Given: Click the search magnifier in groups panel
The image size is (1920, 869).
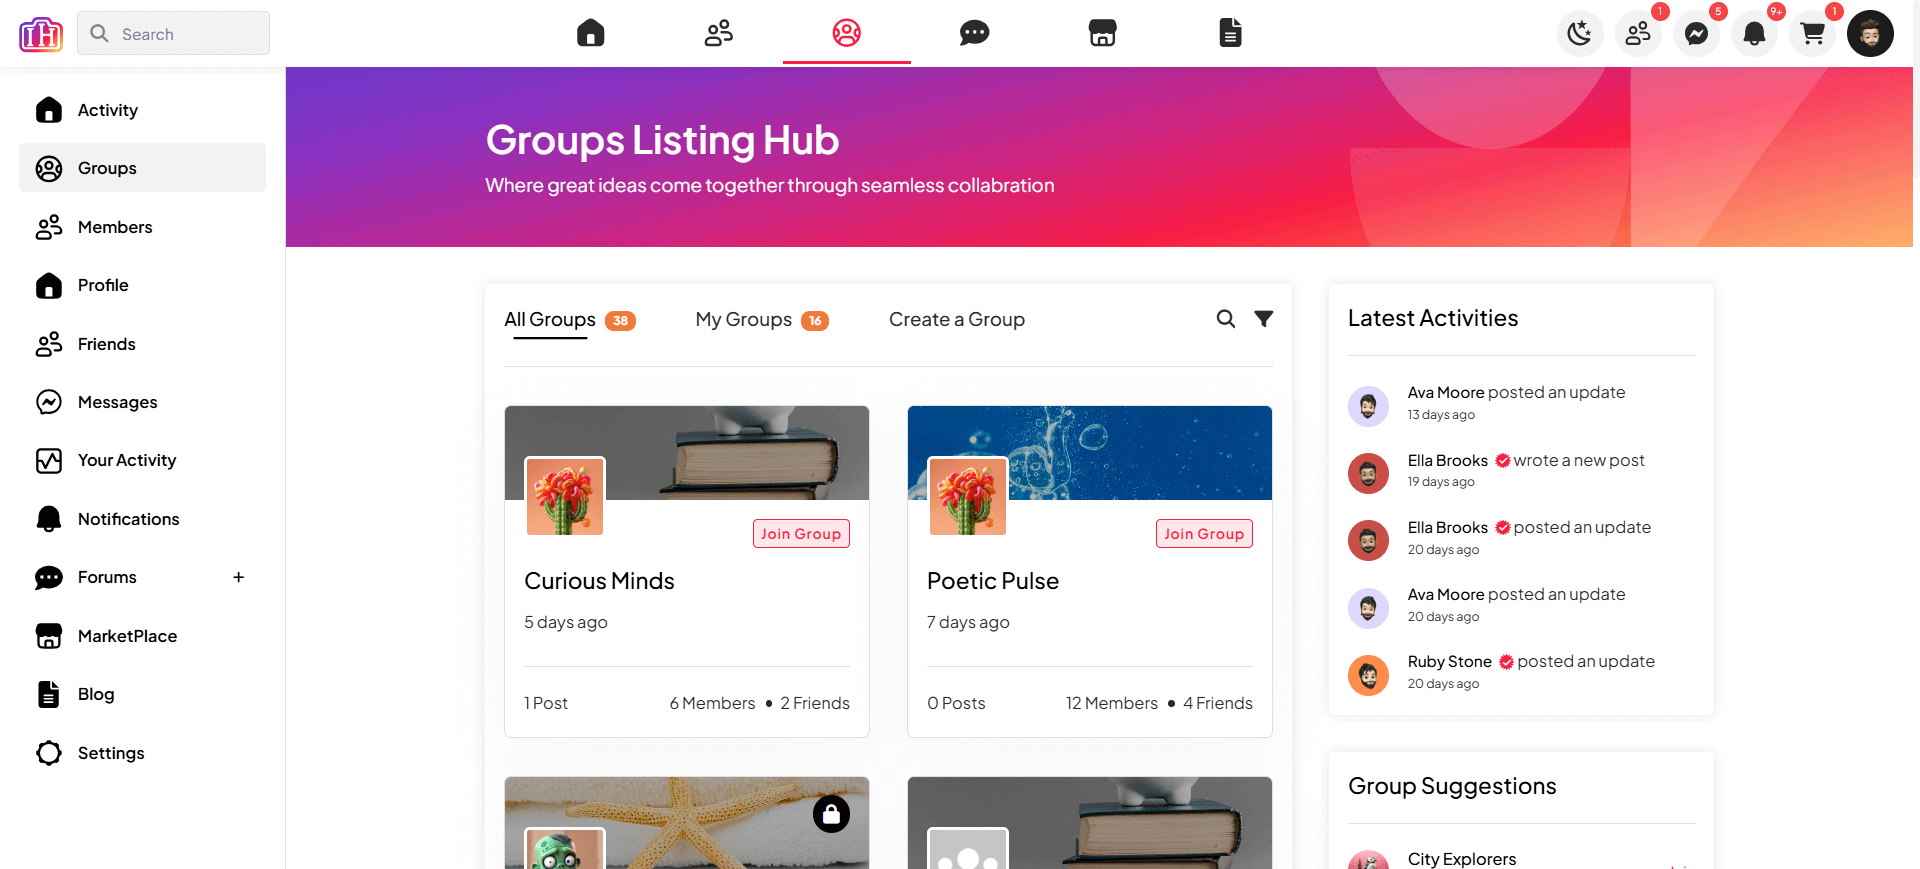Looking at the screenshot, I should point(1225,319).
